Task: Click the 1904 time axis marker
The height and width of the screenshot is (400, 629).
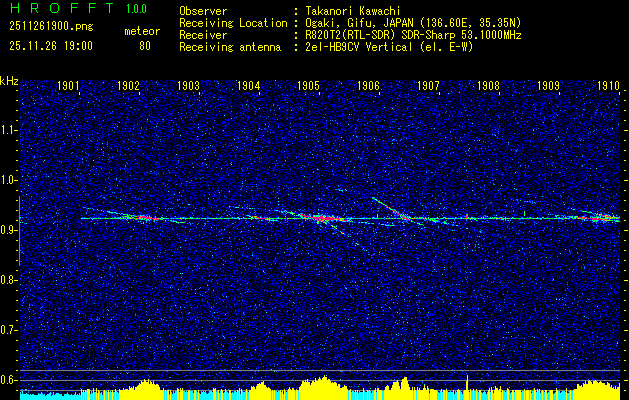Action: pyautogui.click(x=248, y=85)
